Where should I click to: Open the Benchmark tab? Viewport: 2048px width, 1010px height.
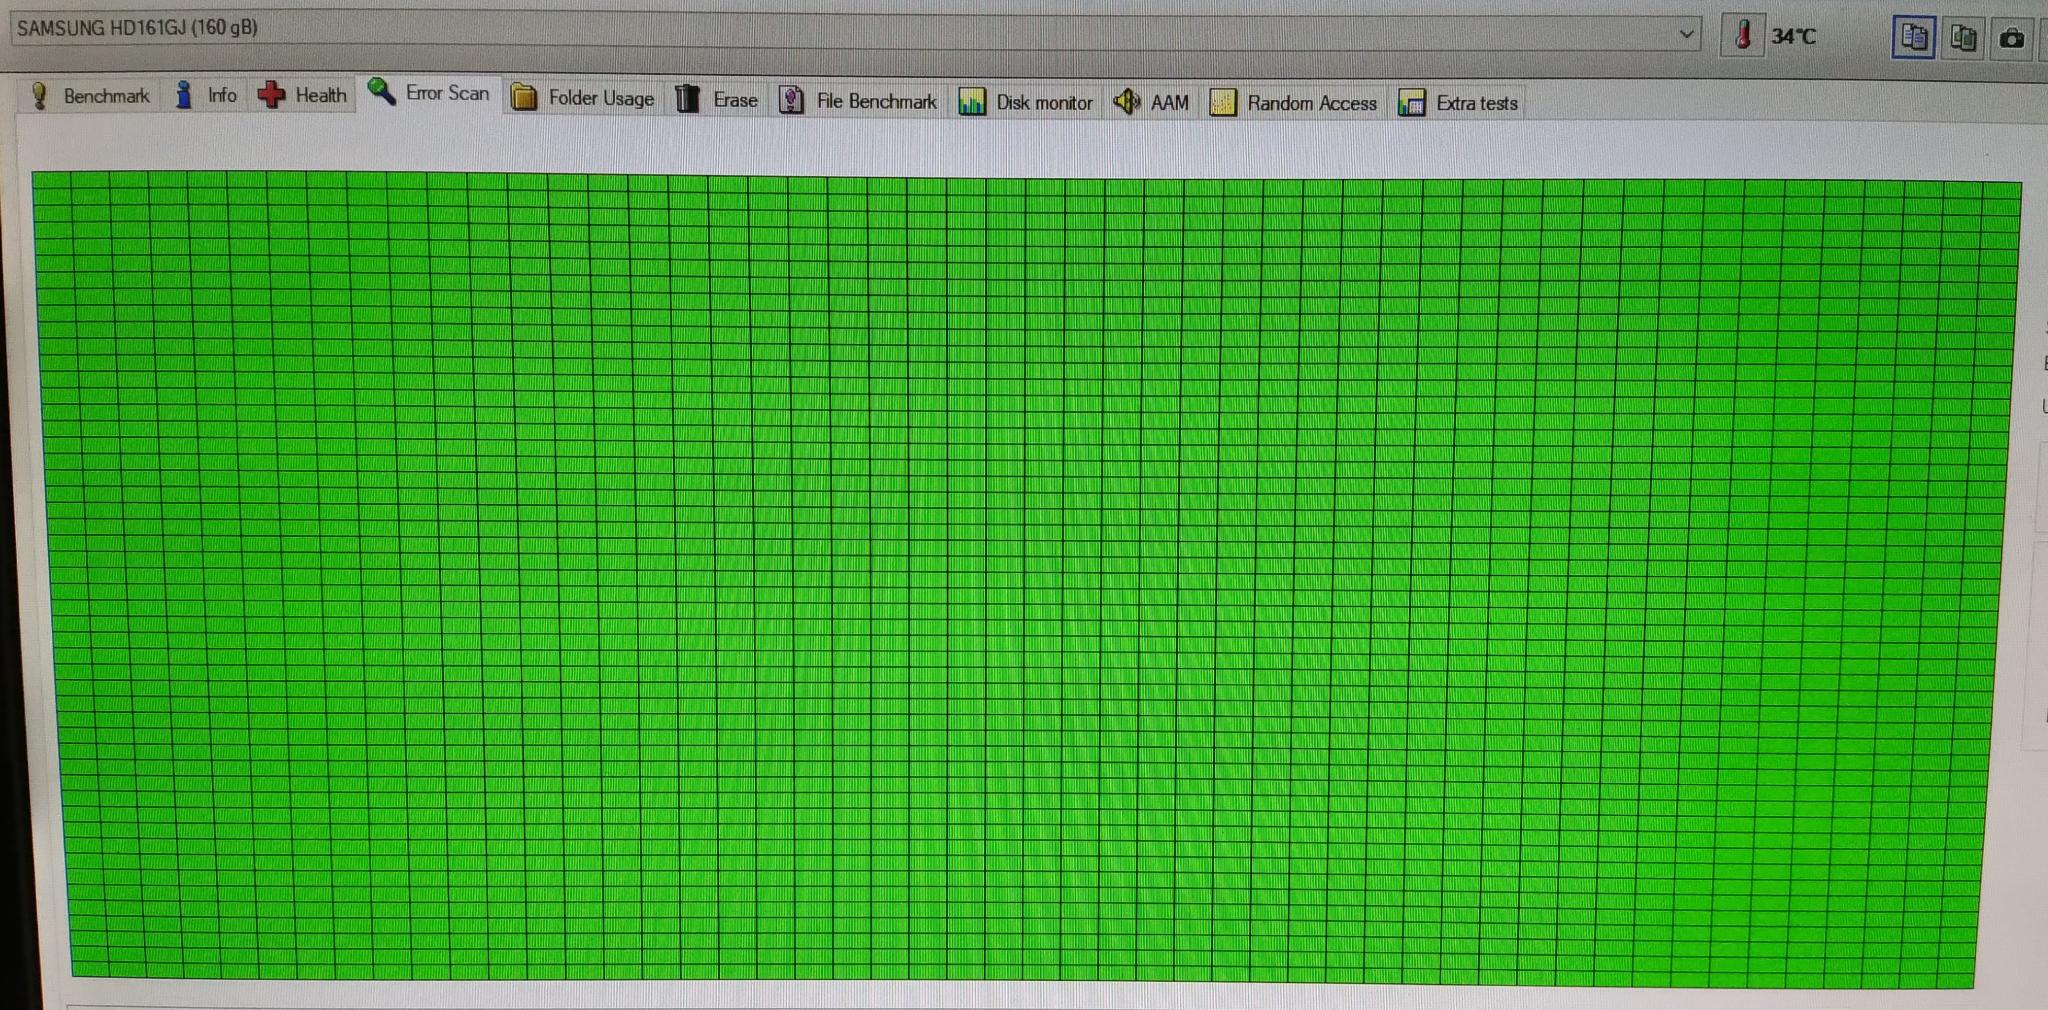coord(90,96)
